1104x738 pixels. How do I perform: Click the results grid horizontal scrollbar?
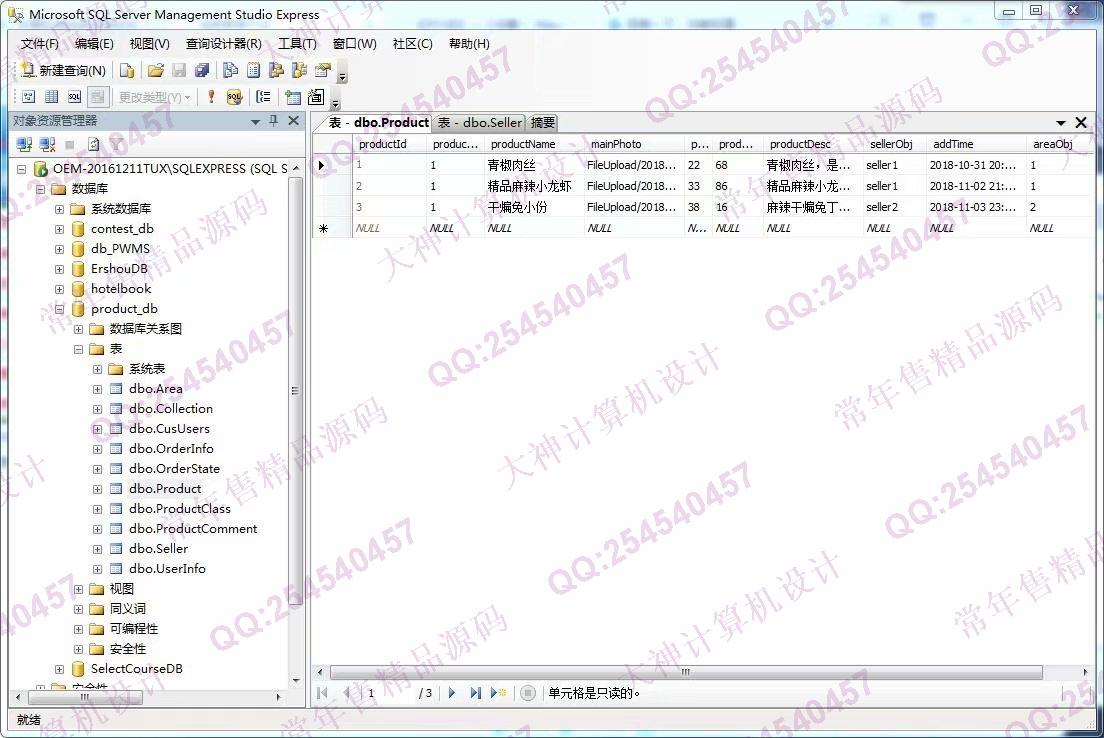pos(686,672)
